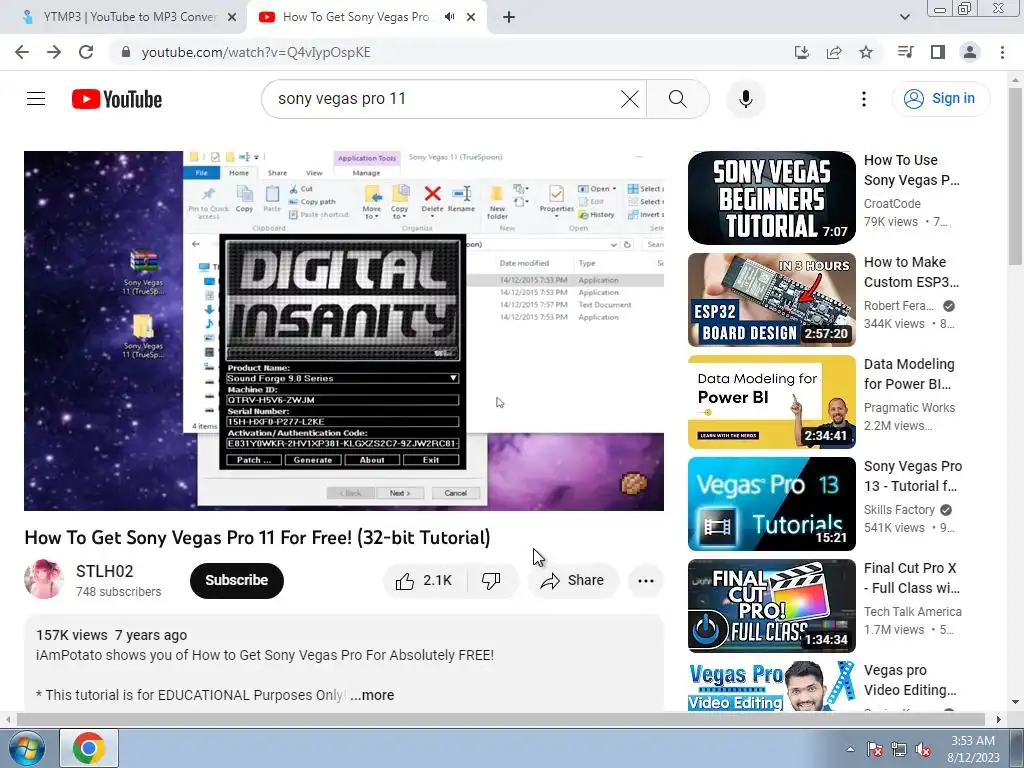The height and width of the screenshot is (768, 1024).
Task: Open Chrome media controls icon
Action: coord(905,52)
